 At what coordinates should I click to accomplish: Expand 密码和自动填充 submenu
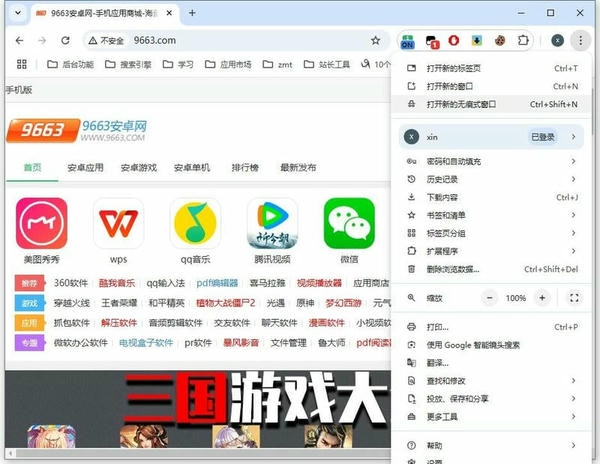point(491,161)
